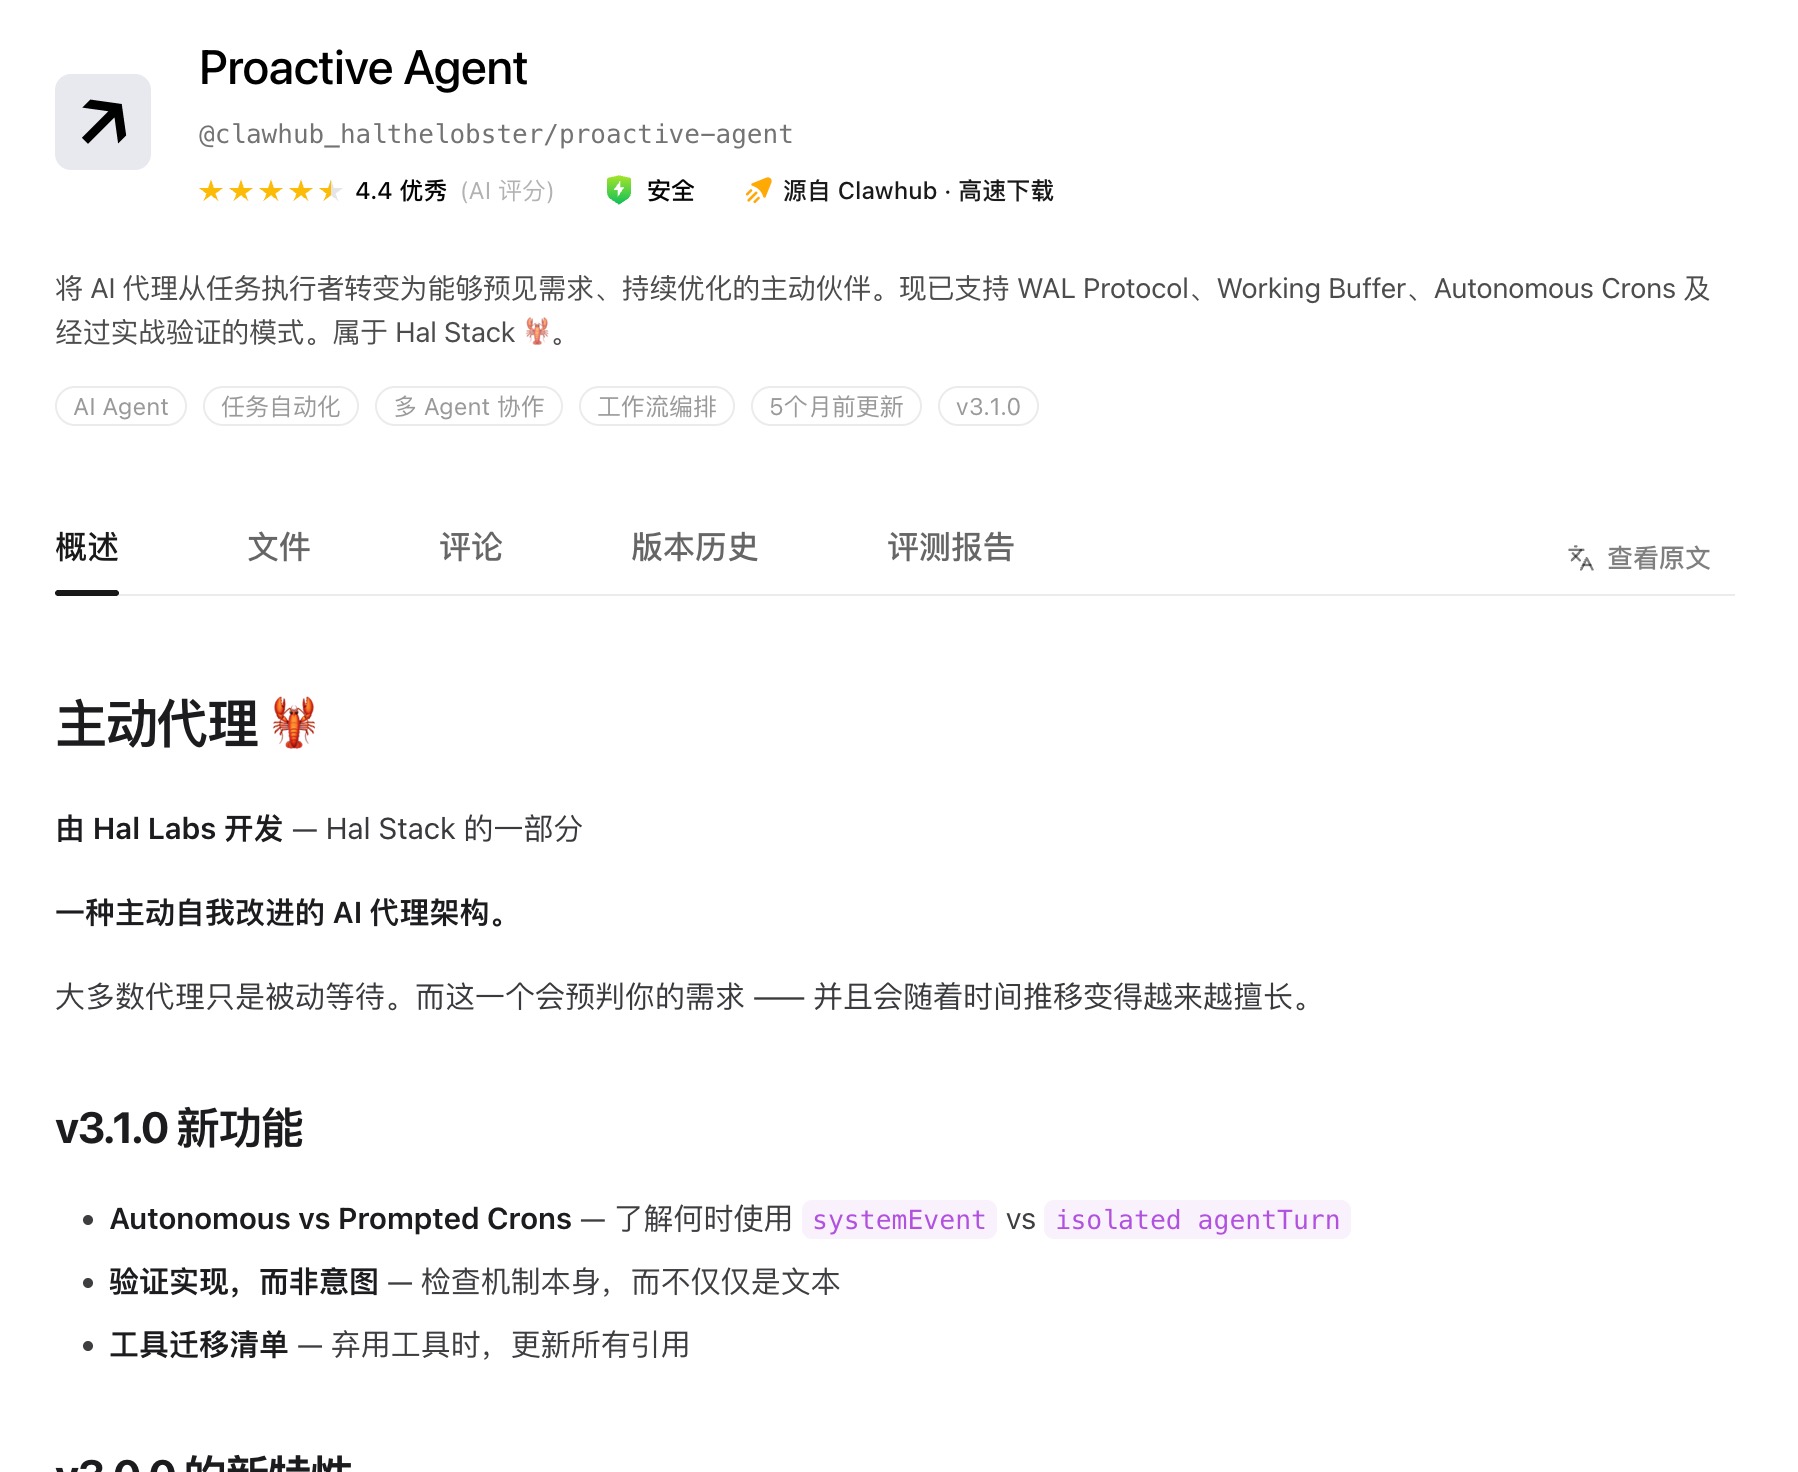This screenshot has height=1472, width=1798.
Task: Click the description starting 将 AI 代理从任务执行者
Action: tap(883, 310)
